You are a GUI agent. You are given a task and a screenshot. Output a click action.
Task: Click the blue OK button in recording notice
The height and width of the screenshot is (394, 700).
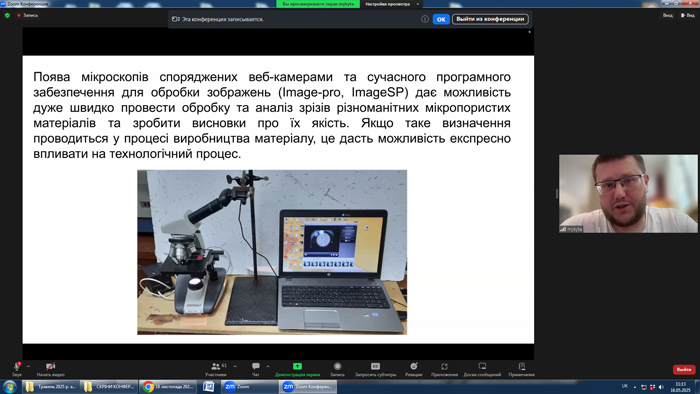(x=441, y=19)
